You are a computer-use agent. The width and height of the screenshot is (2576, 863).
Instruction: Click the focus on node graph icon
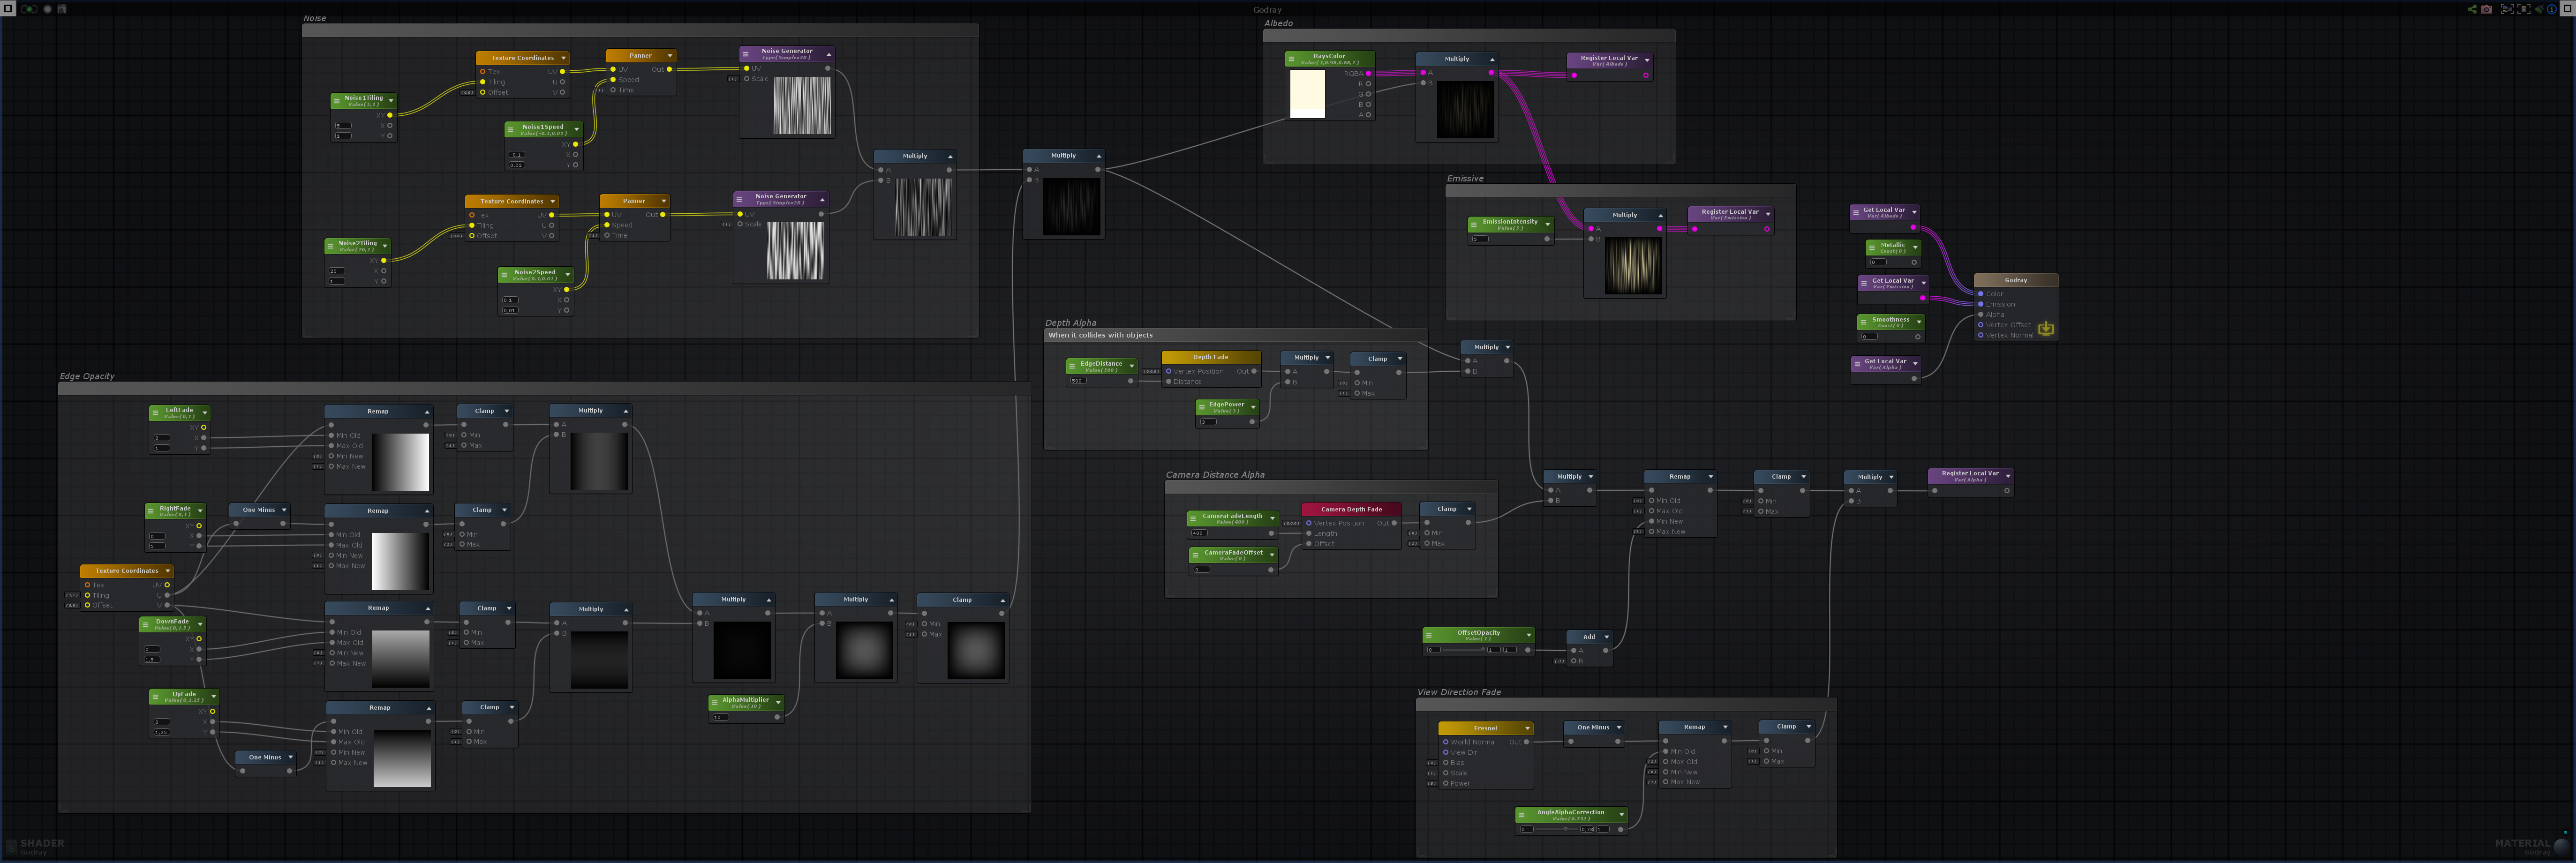2506,9
